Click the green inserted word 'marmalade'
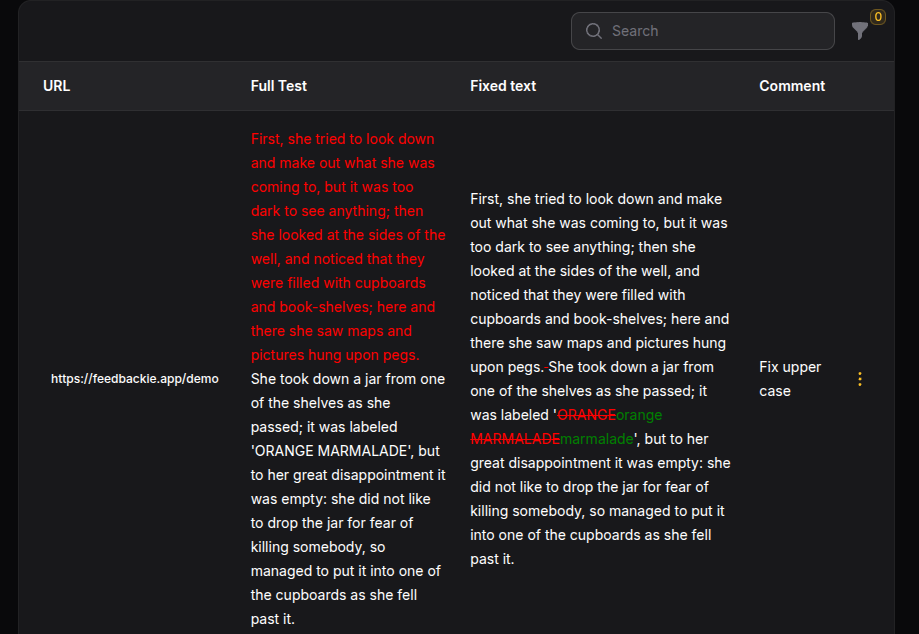This screenshot has width=919, height=634. pos(597,439)
